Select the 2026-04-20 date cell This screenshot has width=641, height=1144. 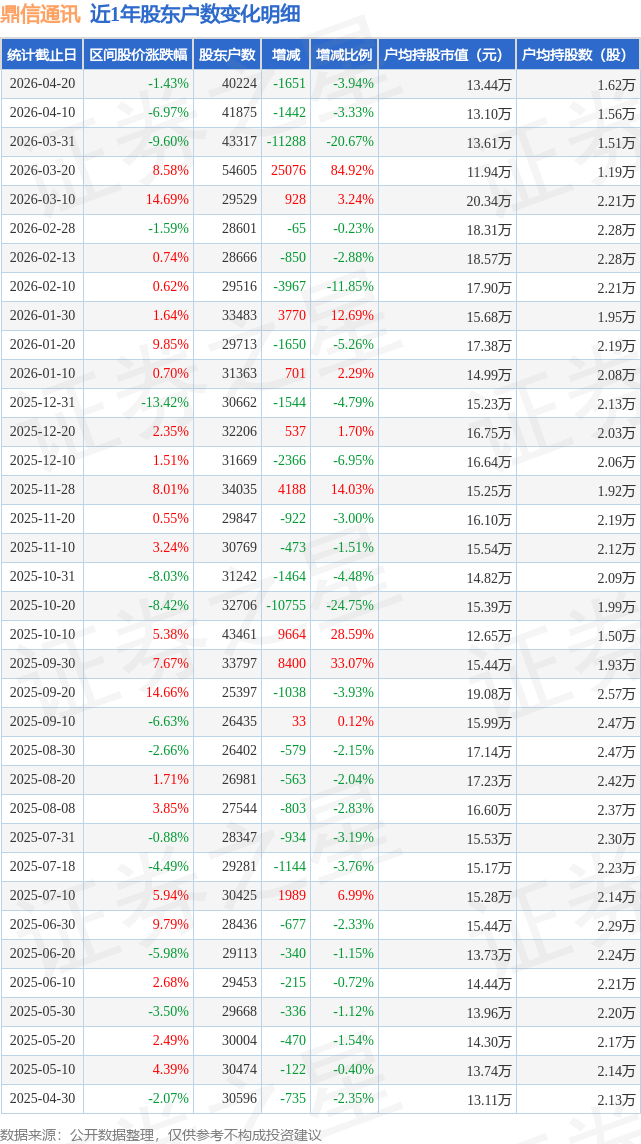(x=42, y=84)
